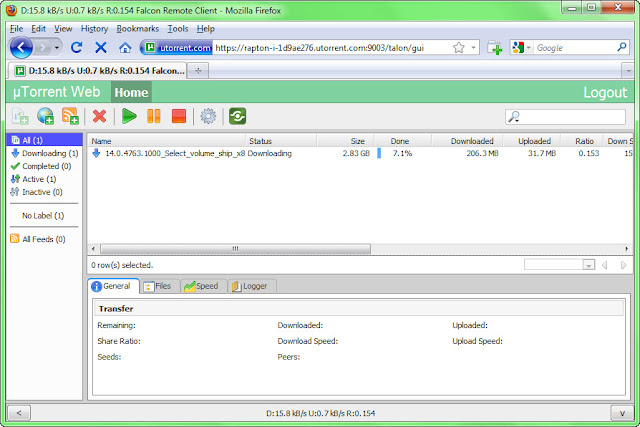Click the Add RSS Feed icon

(x=70, y=116)
